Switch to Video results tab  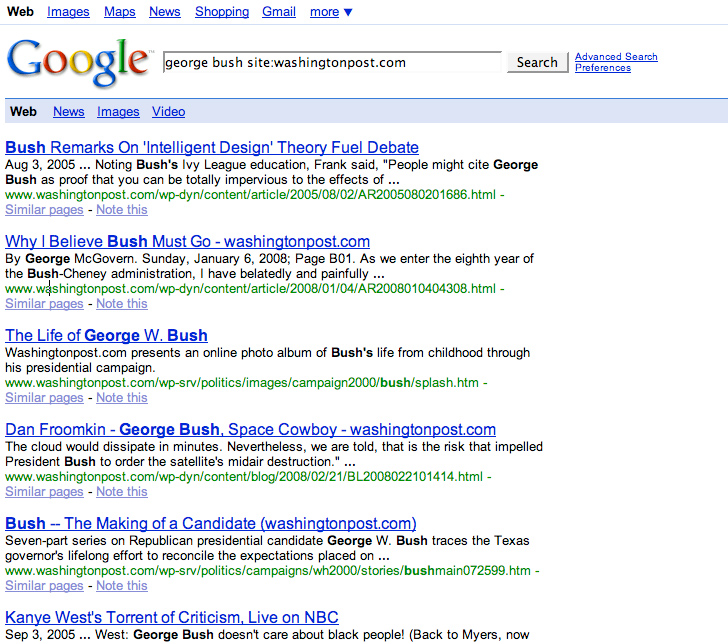tap(169, 111)
